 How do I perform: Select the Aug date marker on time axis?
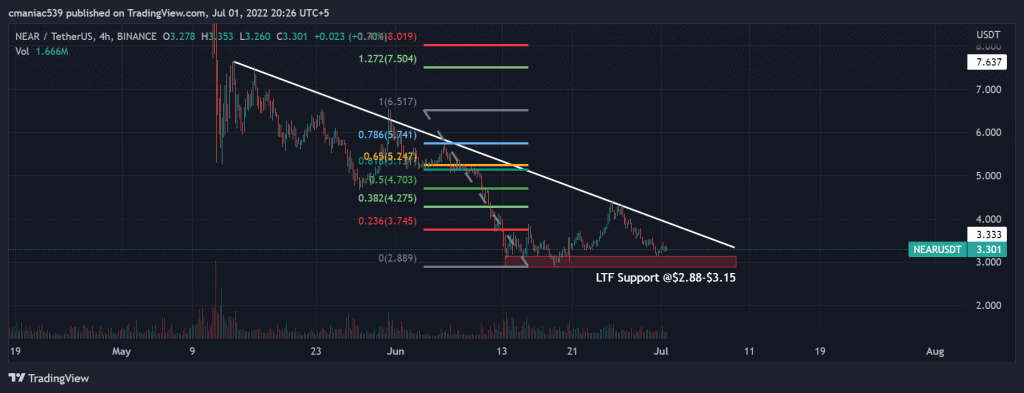tap(935, 351)
